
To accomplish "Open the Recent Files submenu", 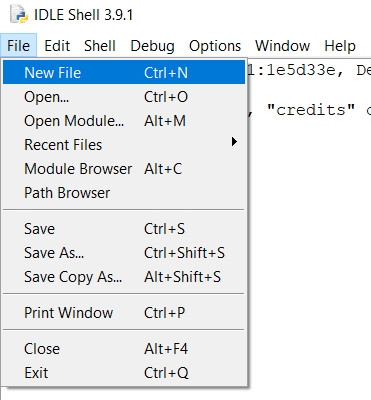I will pyautogui.click(x=124, y=145).
